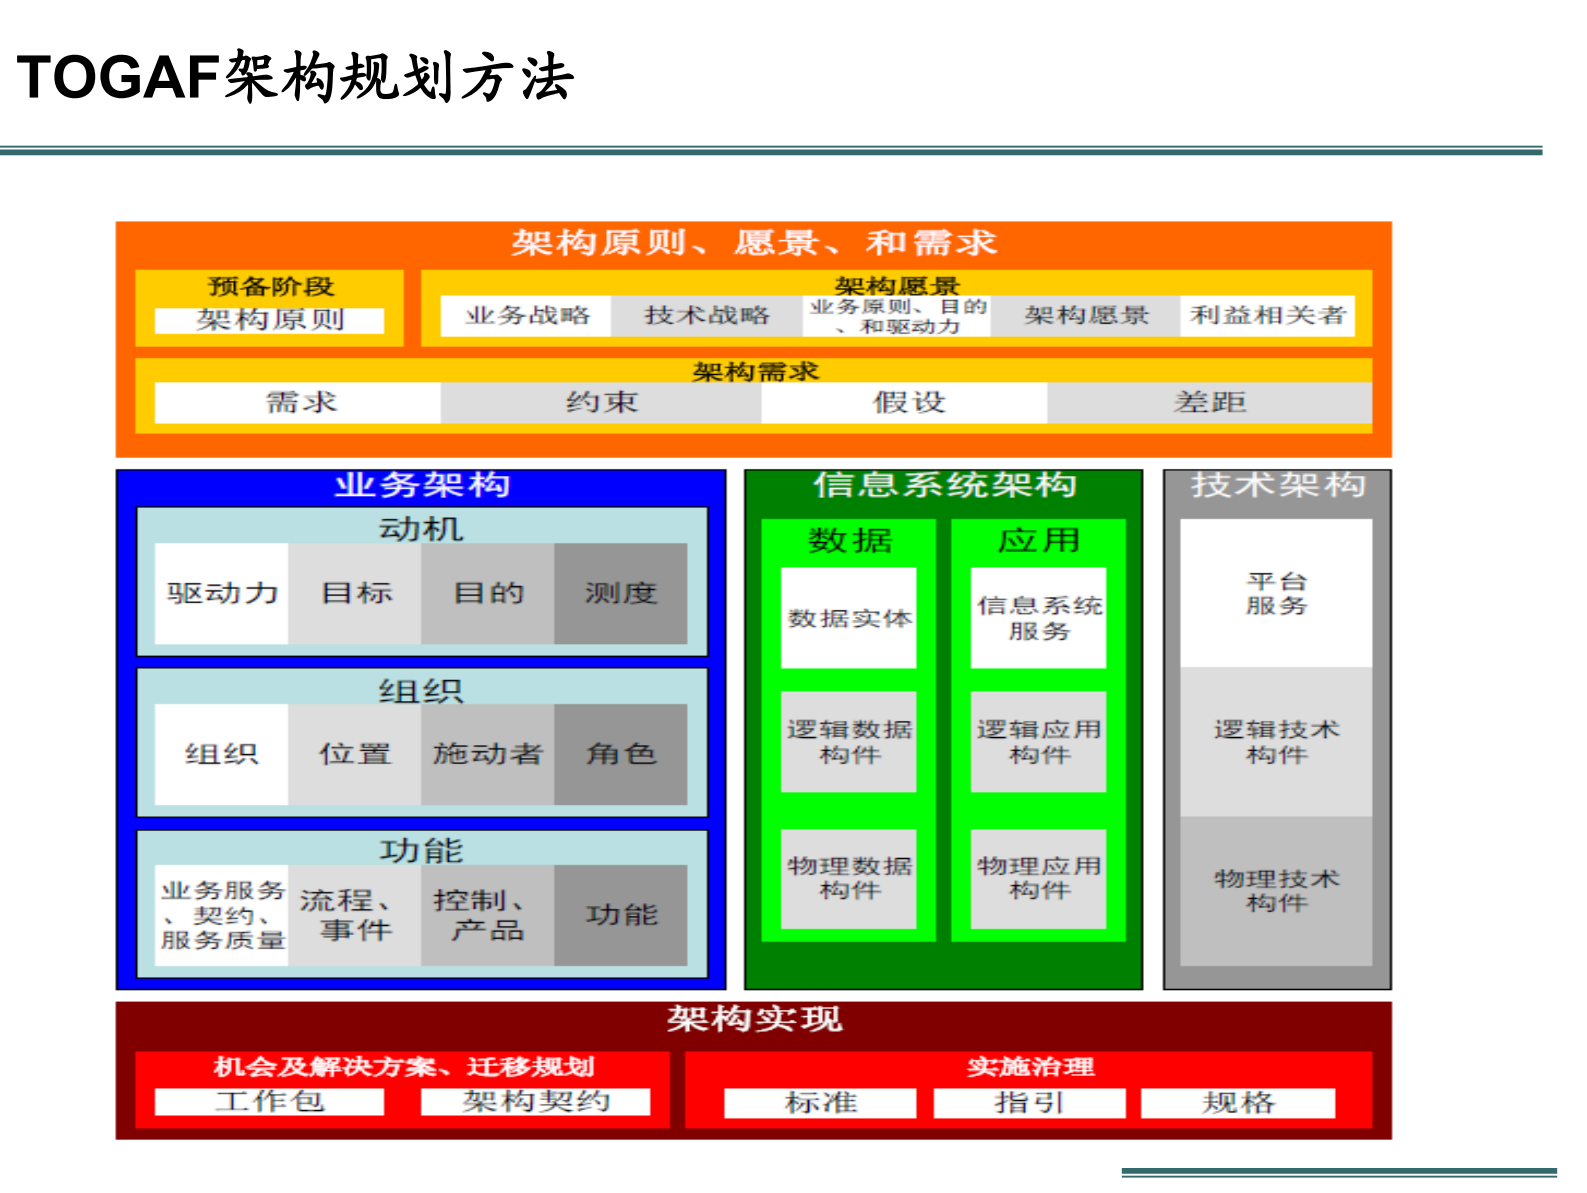Select the 指引 cell
1587x1193 pixels.
coord(1029,1103)
